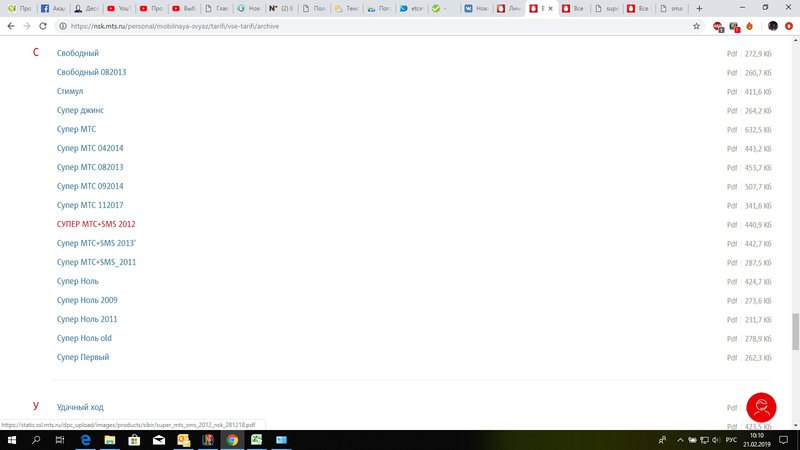Image resolution: width=800 pixels, height=450 pixels.
Task: Open the clock showing 10:10
Action: 757,440
